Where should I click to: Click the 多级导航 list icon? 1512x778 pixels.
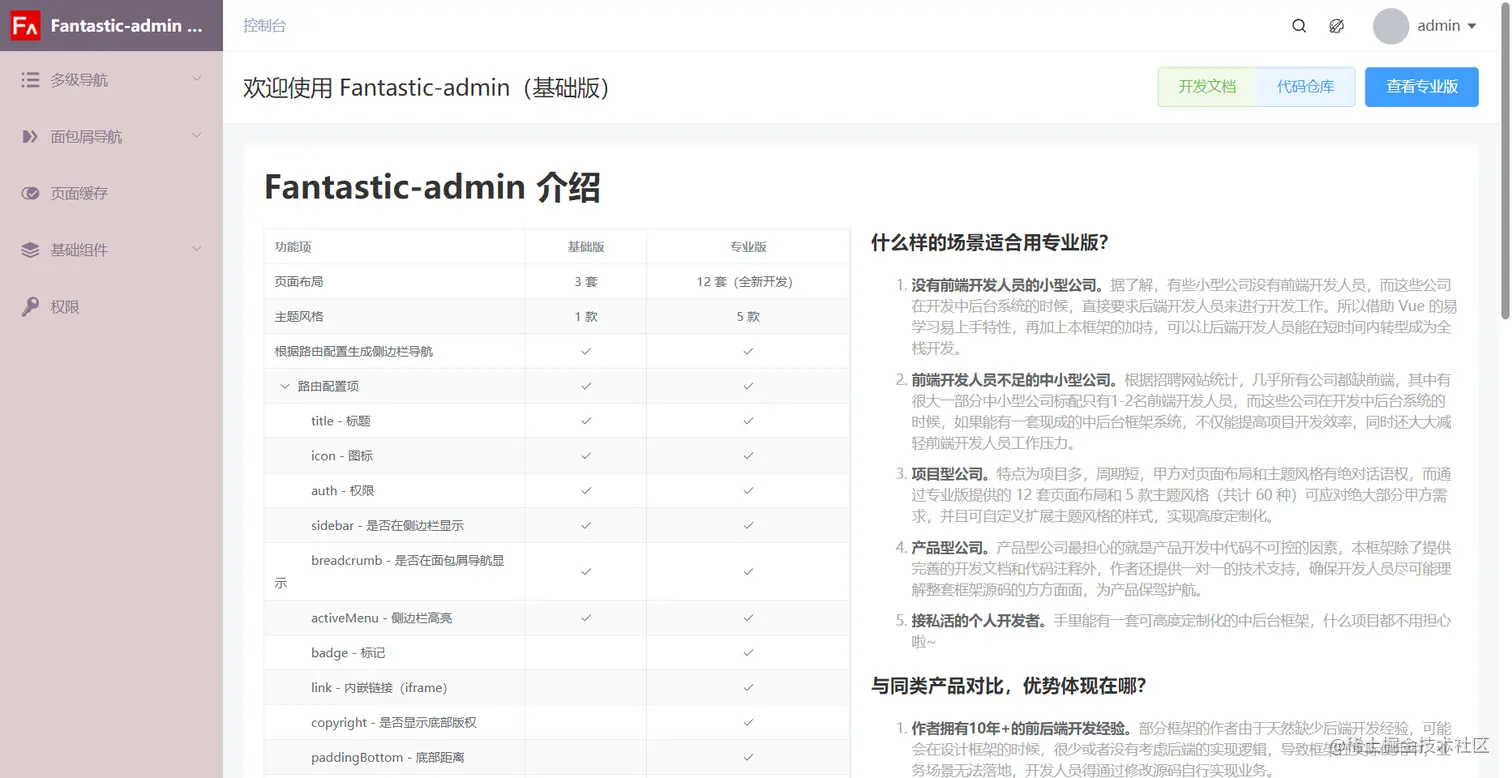pyautogui.click(x=30, y=80)
